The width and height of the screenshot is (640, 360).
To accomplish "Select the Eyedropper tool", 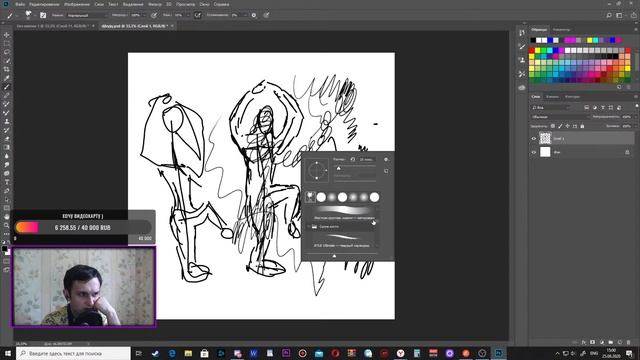I will [7, 78].
